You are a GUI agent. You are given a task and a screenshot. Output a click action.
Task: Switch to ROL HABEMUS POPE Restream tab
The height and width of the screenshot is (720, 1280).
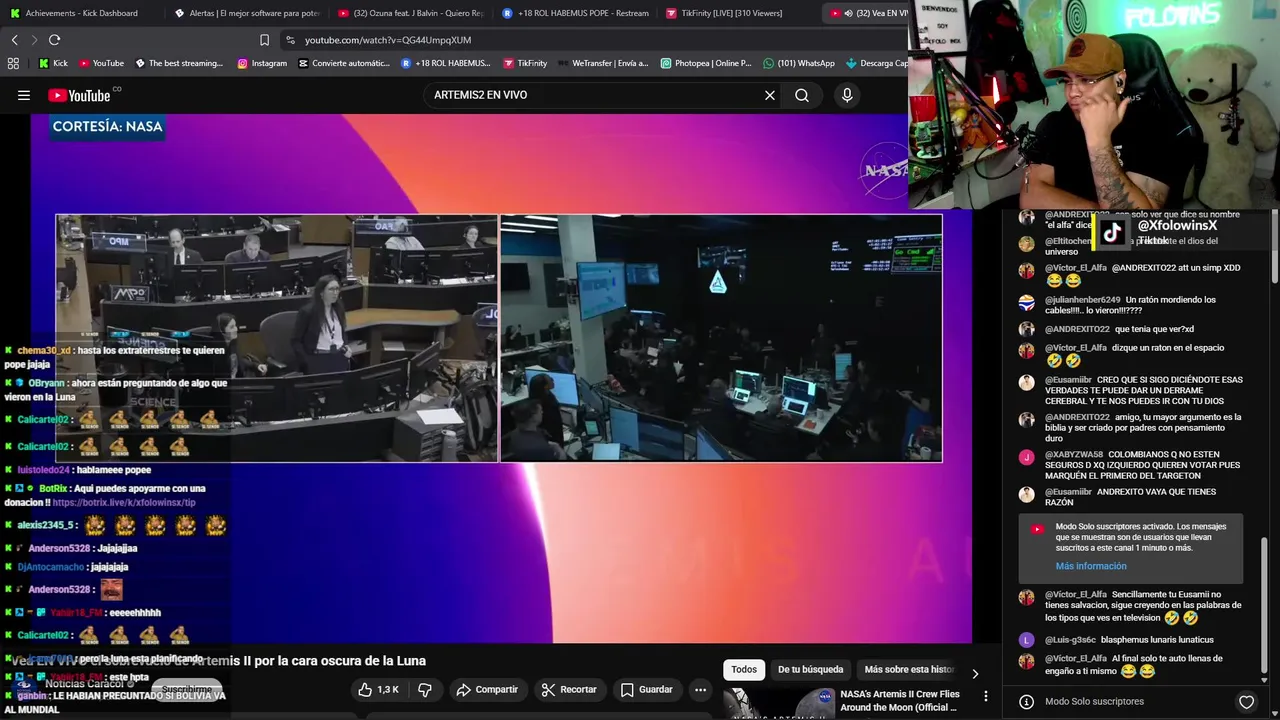[x=576, y=13]
